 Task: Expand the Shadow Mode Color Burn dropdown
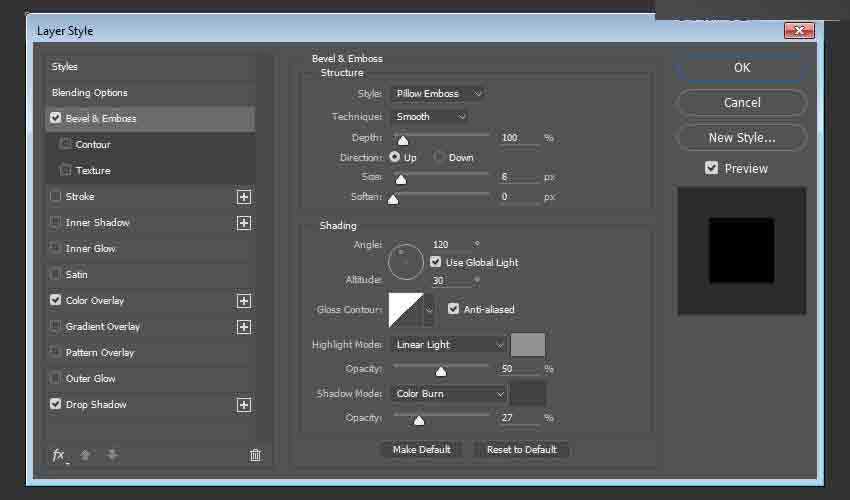point(449,394)
